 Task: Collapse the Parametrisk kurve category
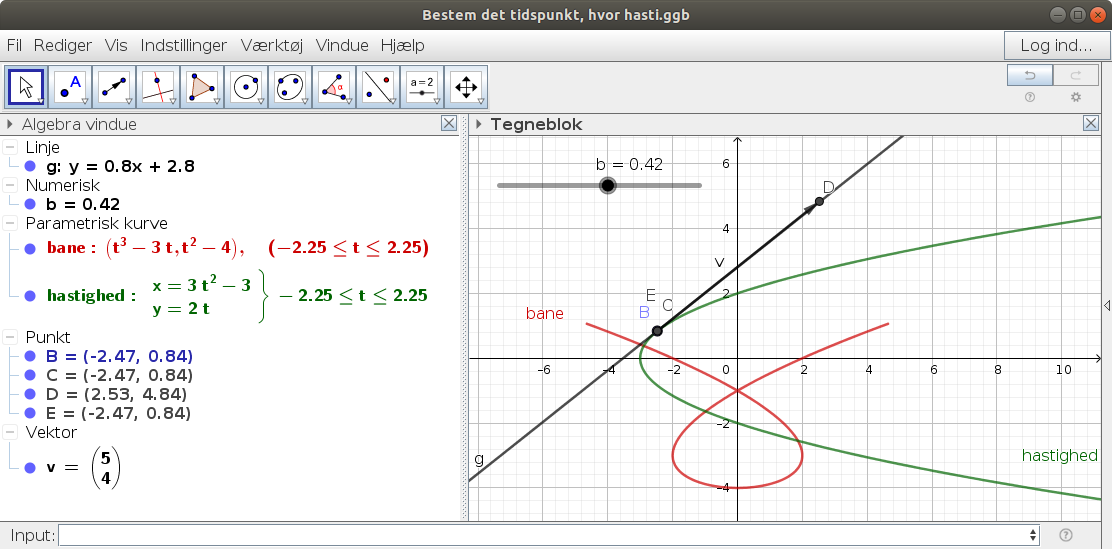10,223
